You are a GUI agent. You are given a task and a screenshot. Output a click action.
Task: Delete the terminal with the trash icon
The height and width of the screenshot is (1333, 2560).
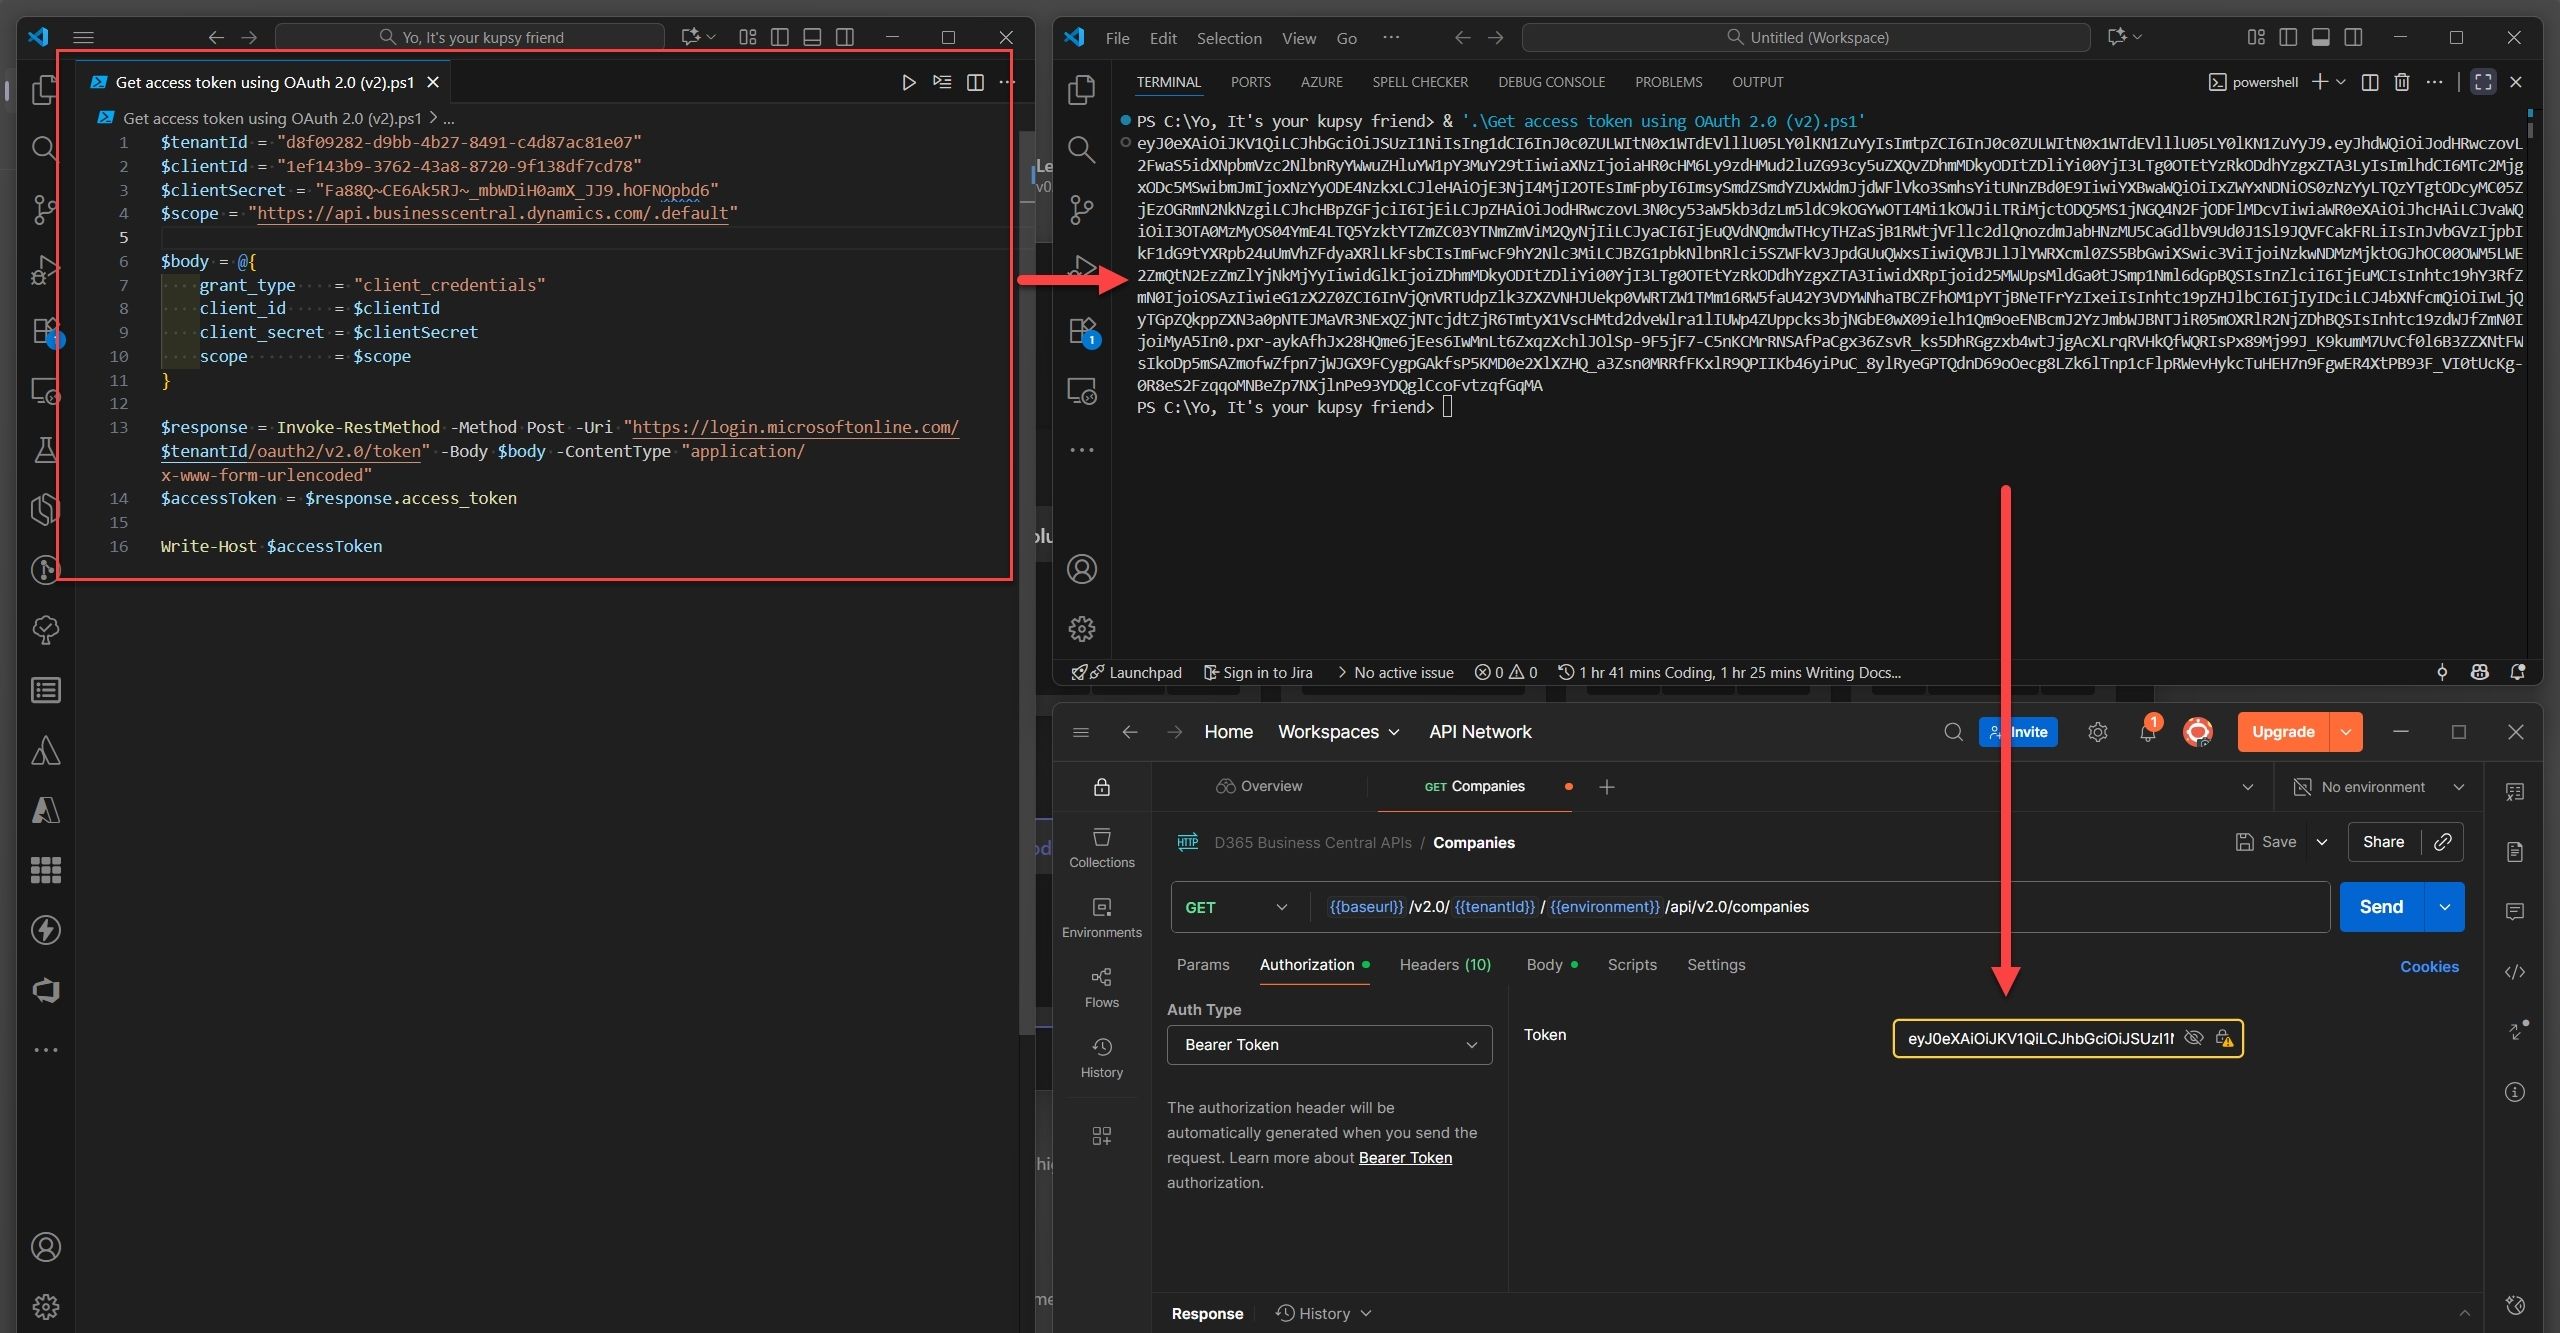[2402, 82]
